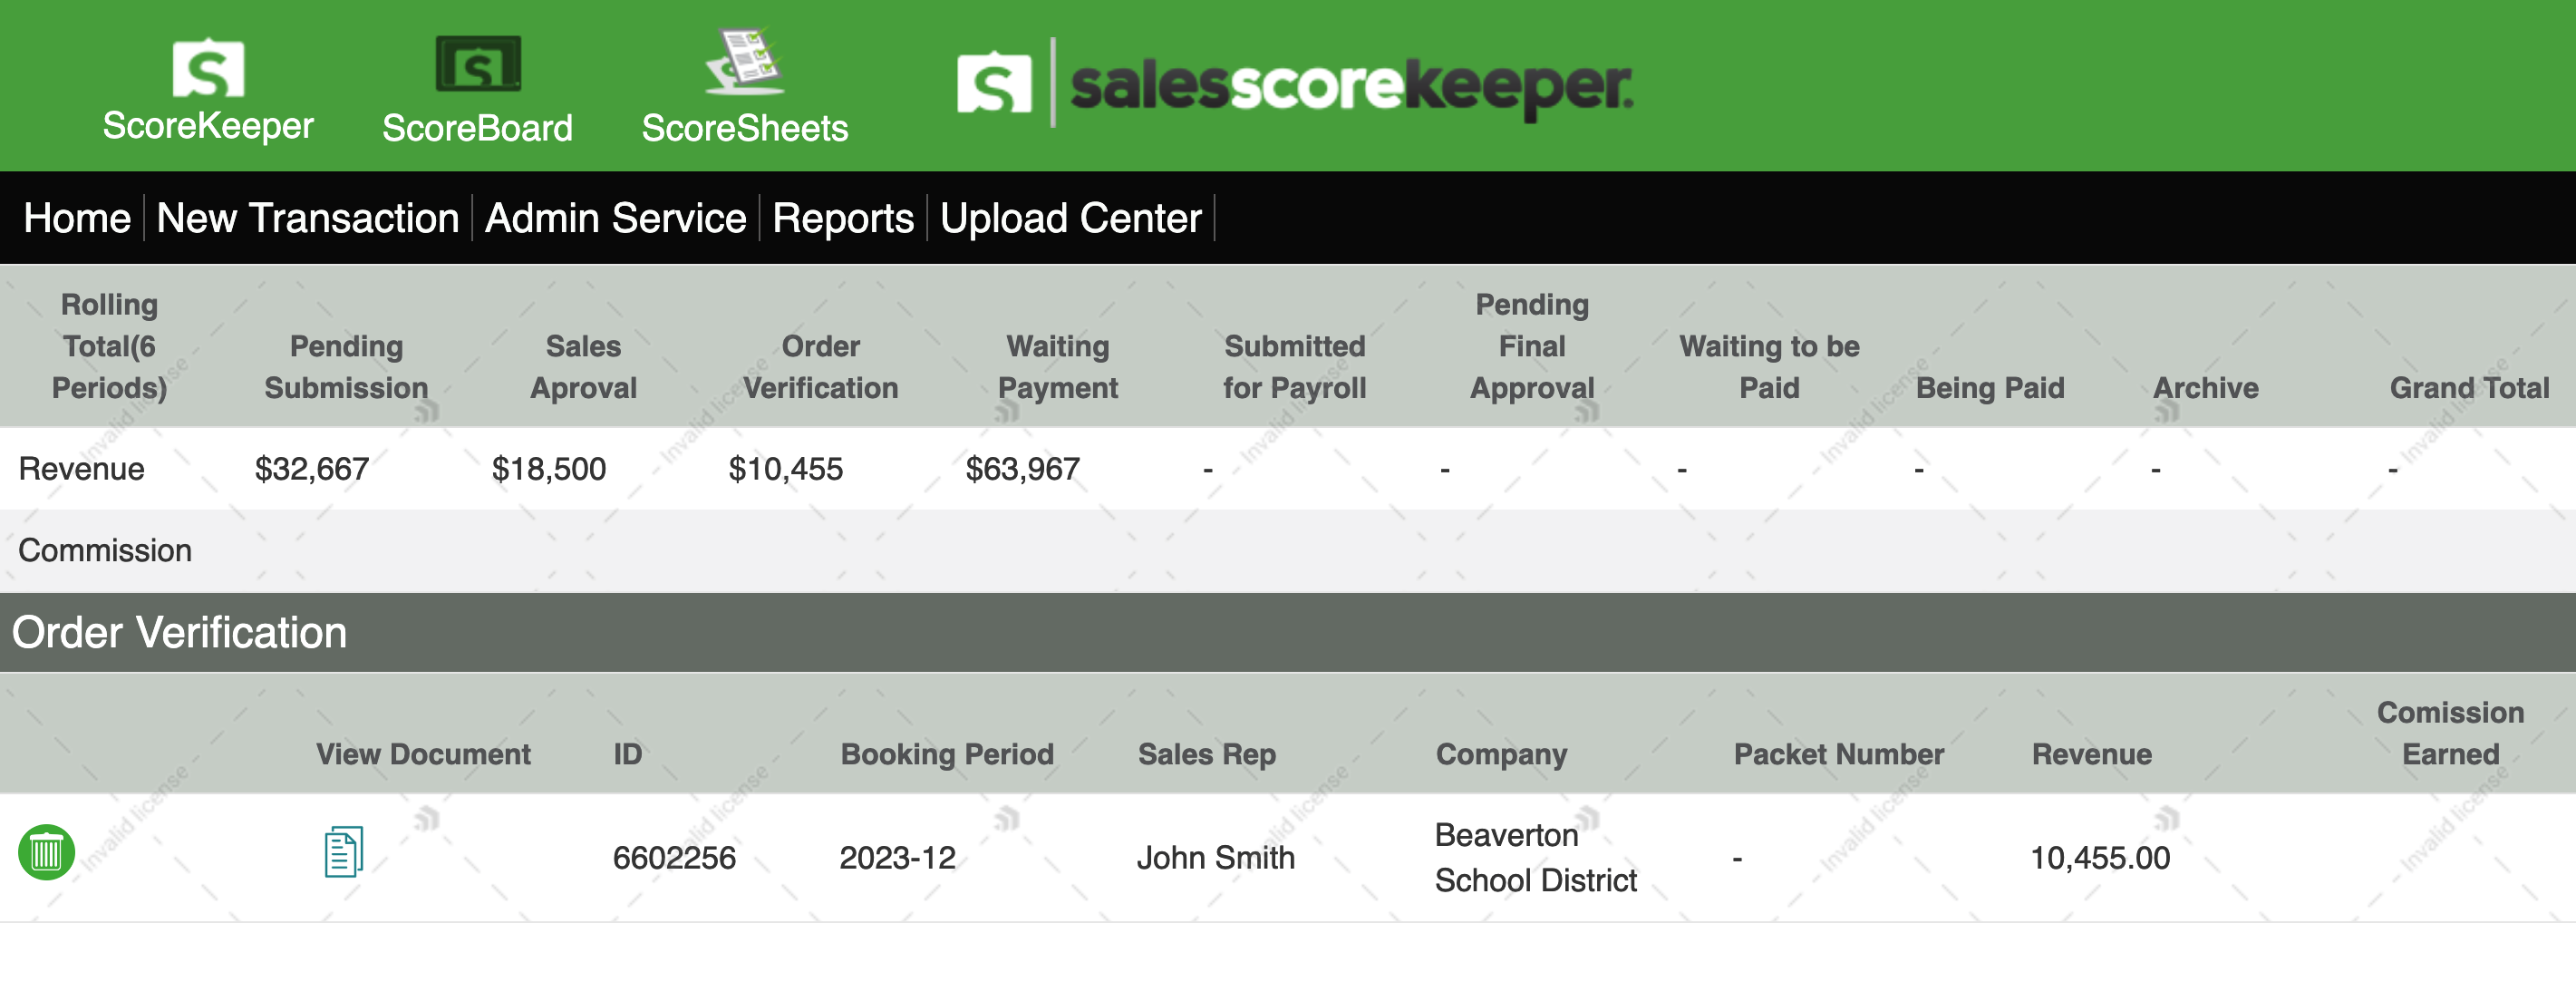
Task: Select Sales Aproval revenue $18,500
Action: coord(549,469)
